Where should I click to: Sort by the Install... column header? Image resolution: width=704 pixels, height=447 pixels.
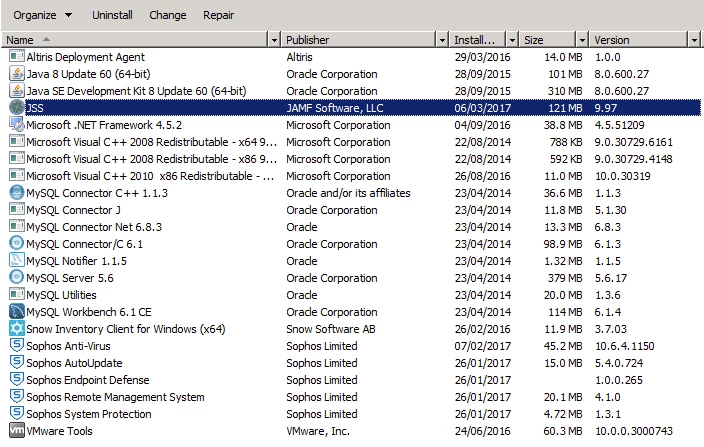pyautogui.click(x=478, y=40)
